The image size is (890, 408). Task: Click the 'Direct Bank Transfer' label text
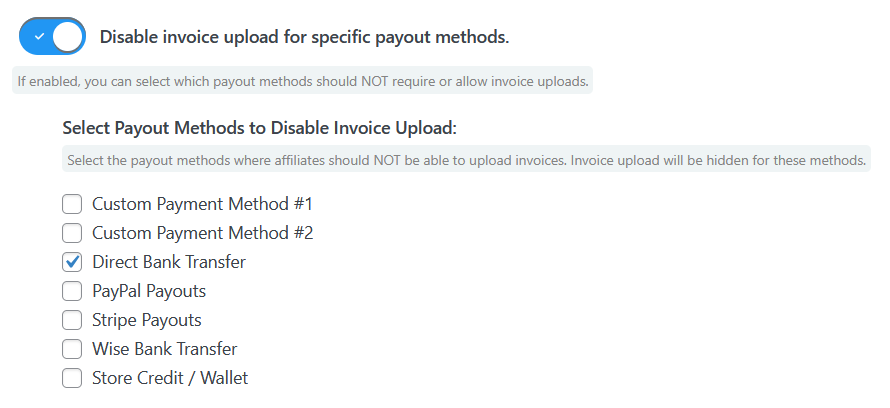coord(168,262)
